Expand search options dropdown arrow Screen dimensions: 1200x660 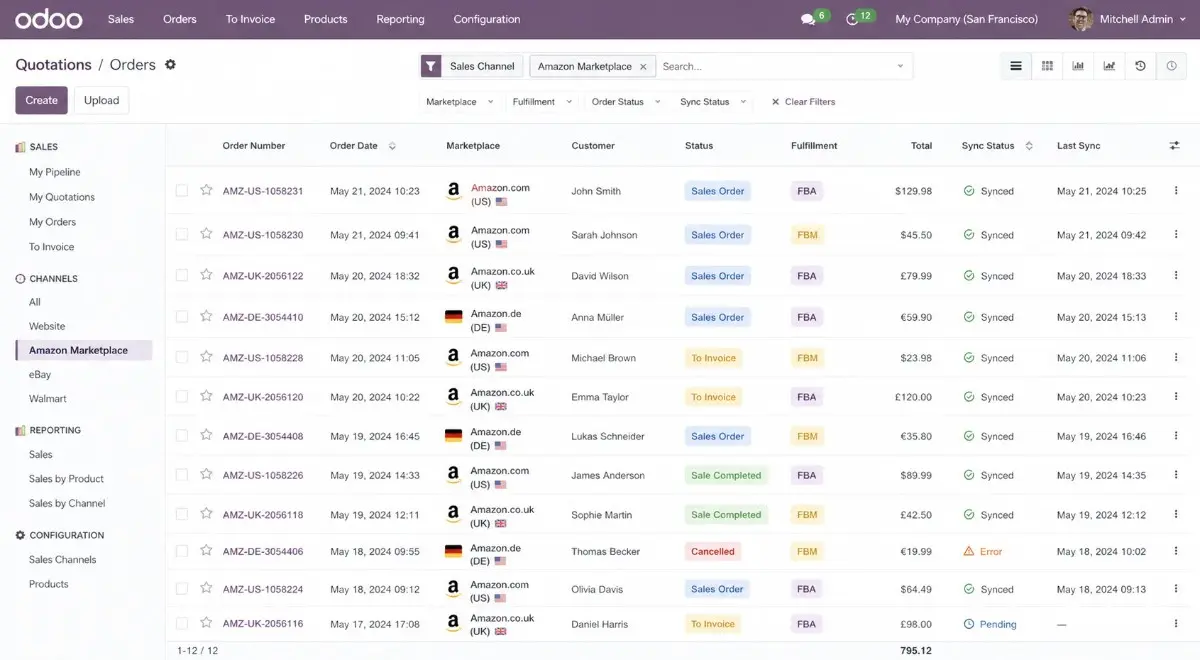[900, 67]
